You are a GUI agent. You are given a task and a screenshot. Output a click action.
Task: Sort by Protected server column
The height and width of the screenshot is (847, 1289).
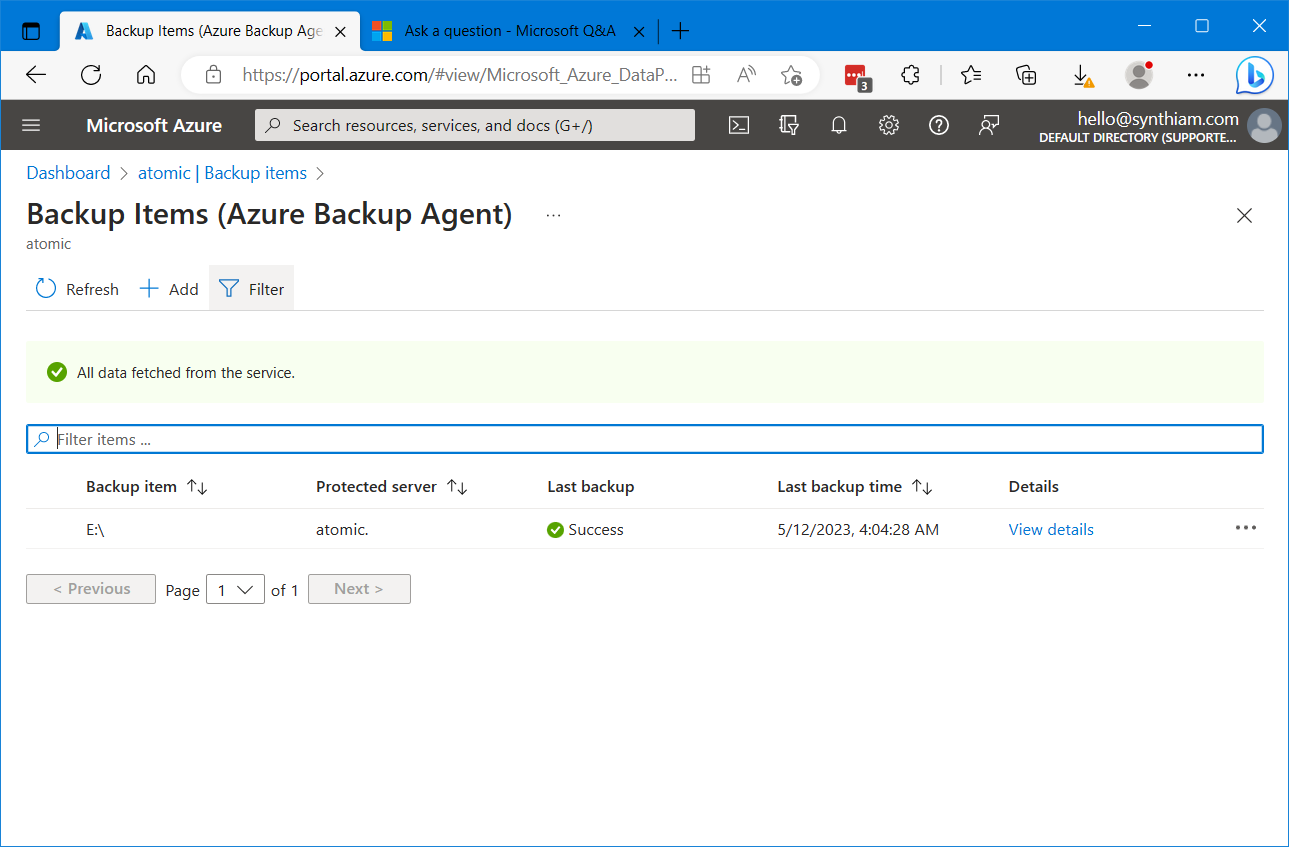click(x=392, y=487)
